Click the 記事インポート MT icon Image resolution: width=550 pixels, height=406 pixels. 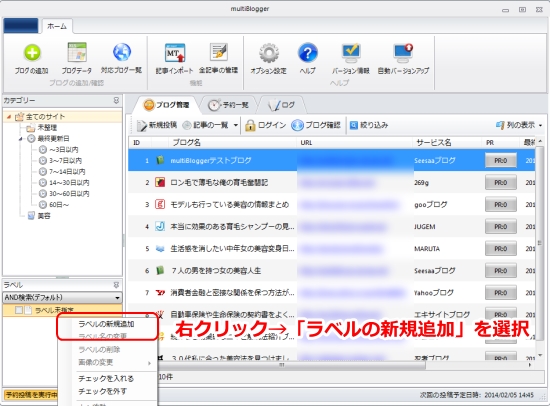175,53
